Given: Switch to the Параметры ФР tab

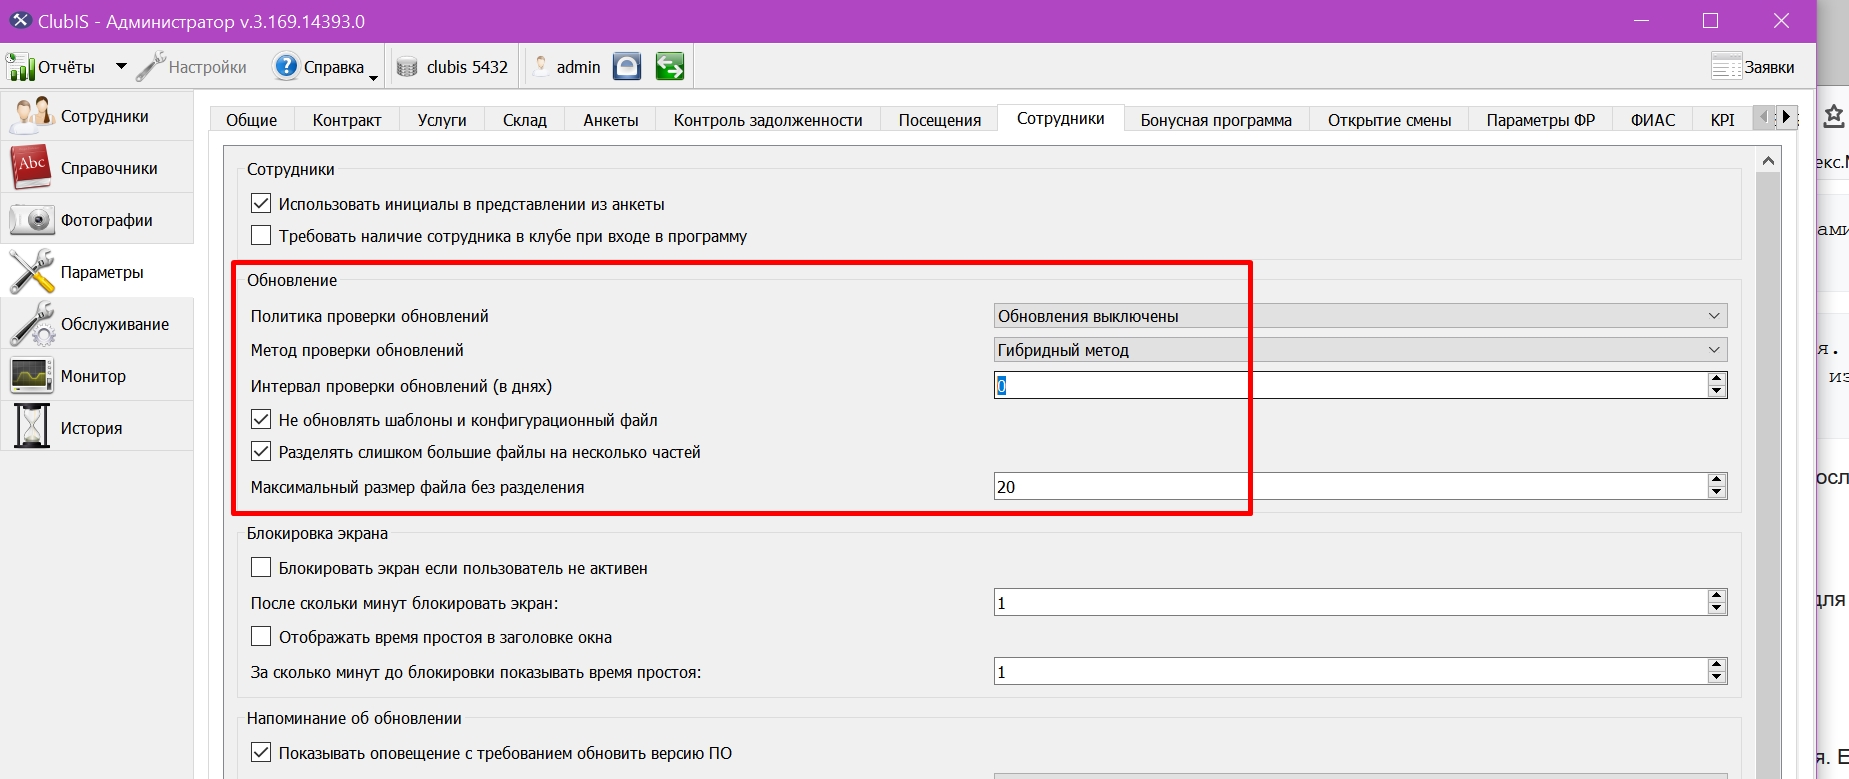Looking at the screenshot, I should click(x=1541, y=120).
